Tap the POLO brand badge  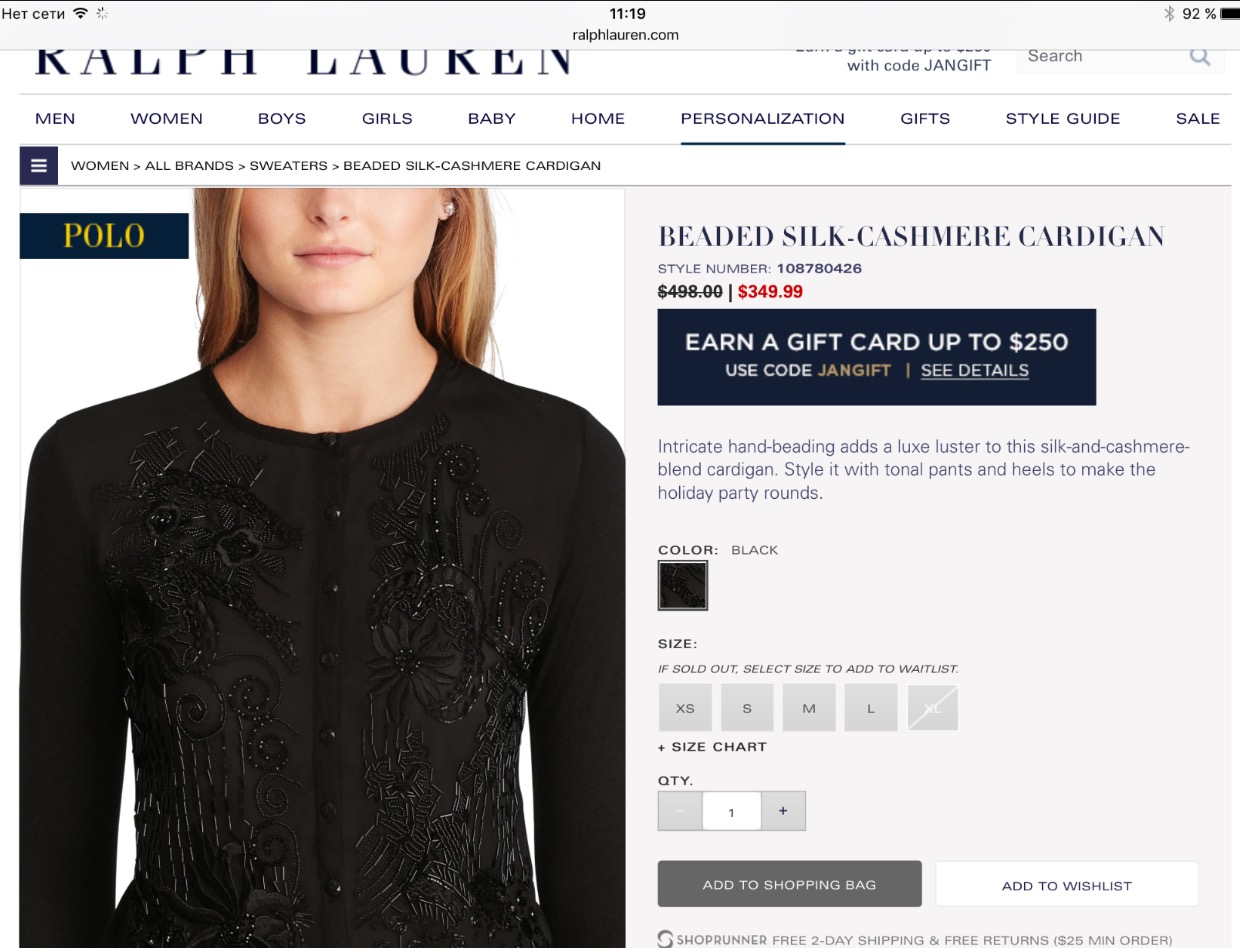[104, 236]
